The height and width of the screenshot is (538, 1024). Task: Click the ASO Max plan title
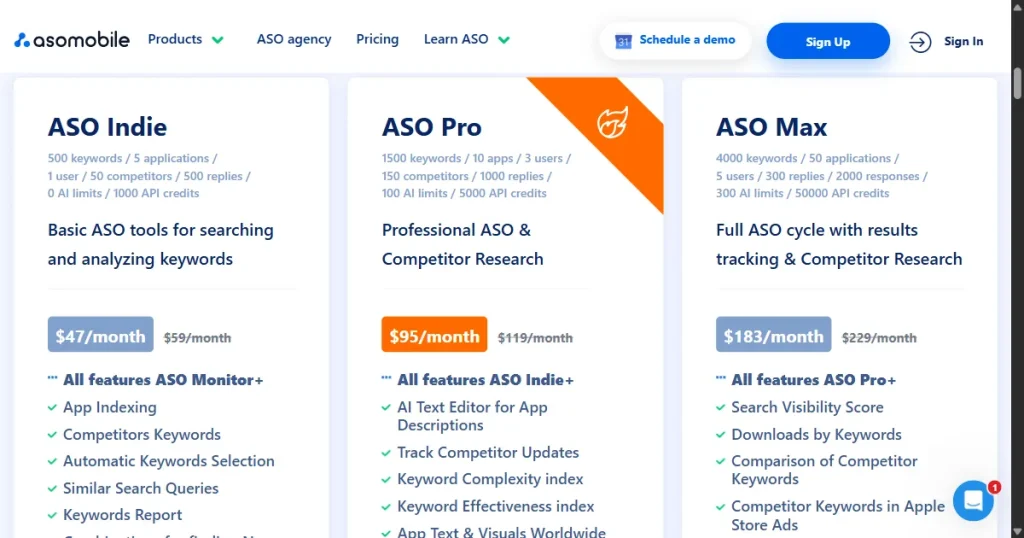771,127
